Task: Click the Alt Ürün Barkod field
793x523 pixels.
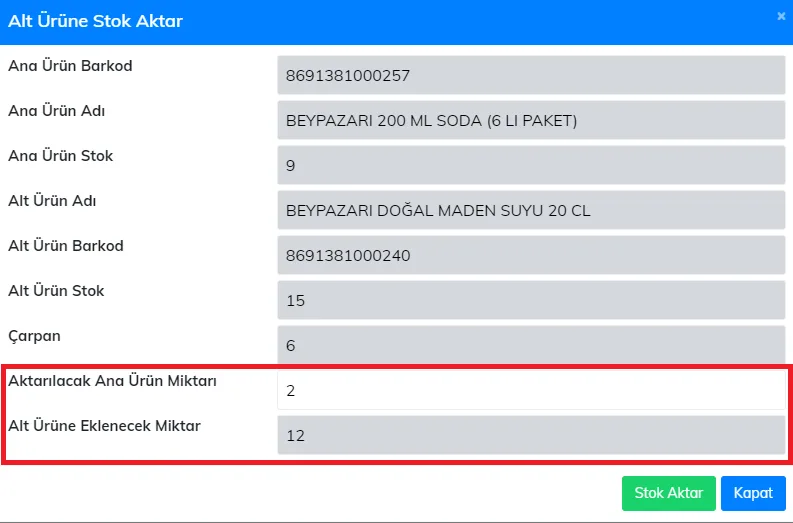Action: 531,255
